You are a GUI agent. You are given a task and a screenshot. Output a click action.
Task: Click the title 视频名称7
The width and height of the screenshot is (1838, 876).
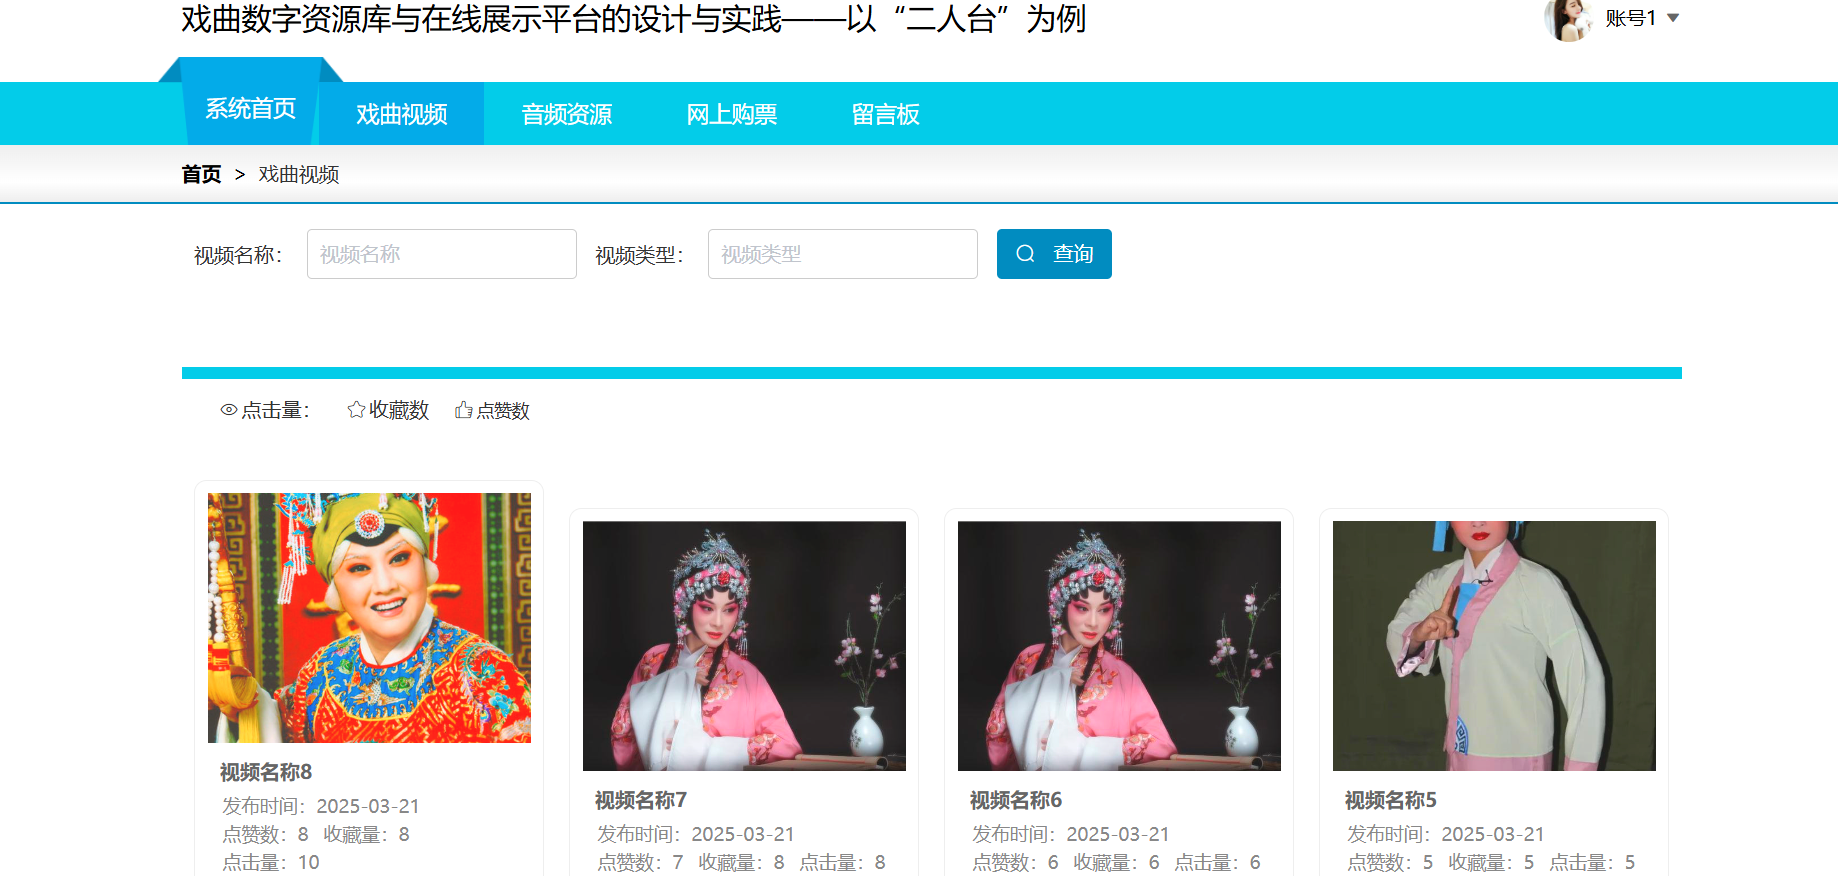(x=641, y=800)
